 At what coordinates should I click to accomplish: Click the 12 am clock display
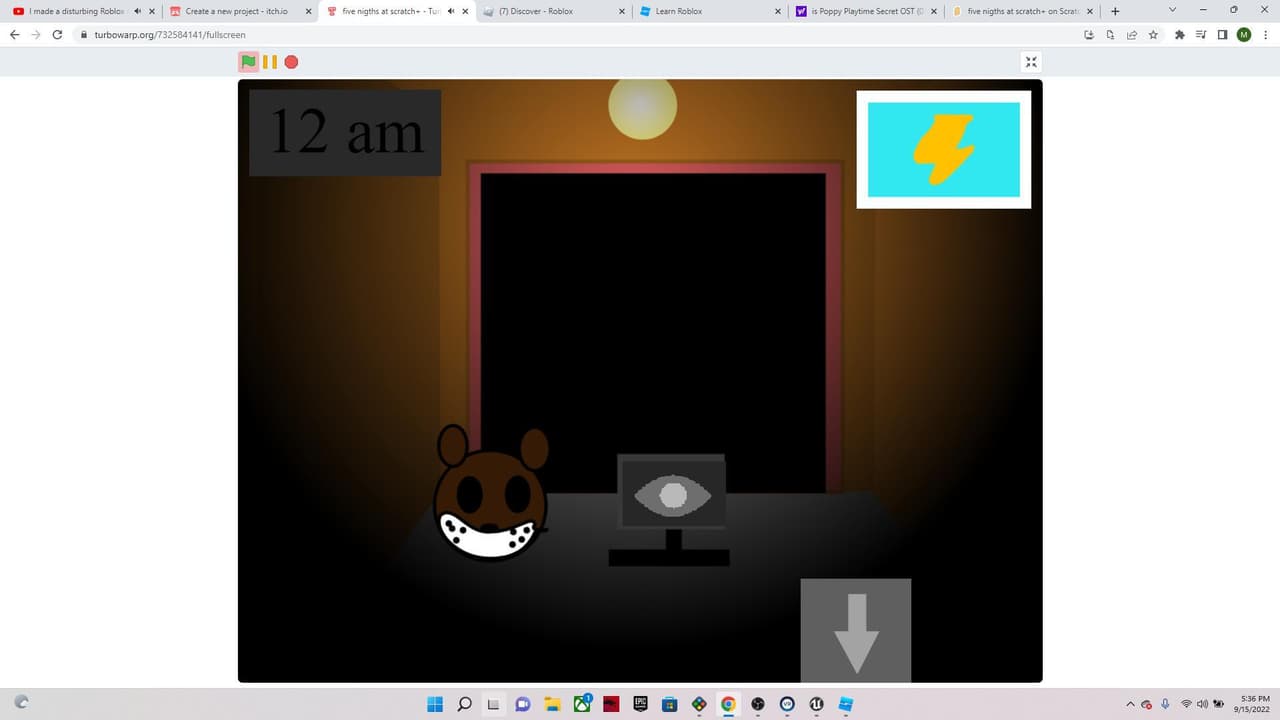pos(345,132)
